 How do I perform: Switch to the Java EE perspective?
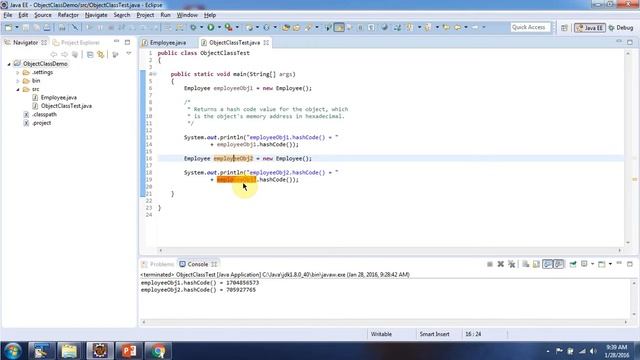coord(589,28)
